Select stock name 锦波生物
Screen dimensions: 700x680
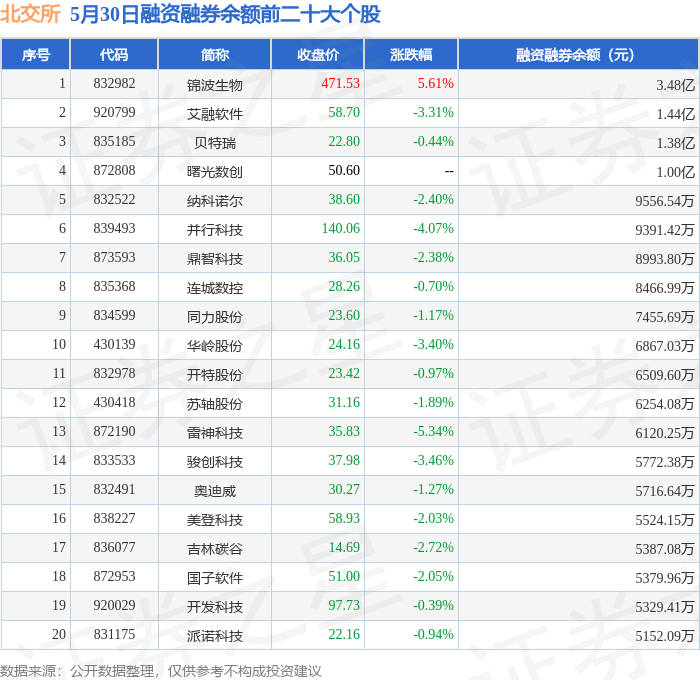pos(215,85)
